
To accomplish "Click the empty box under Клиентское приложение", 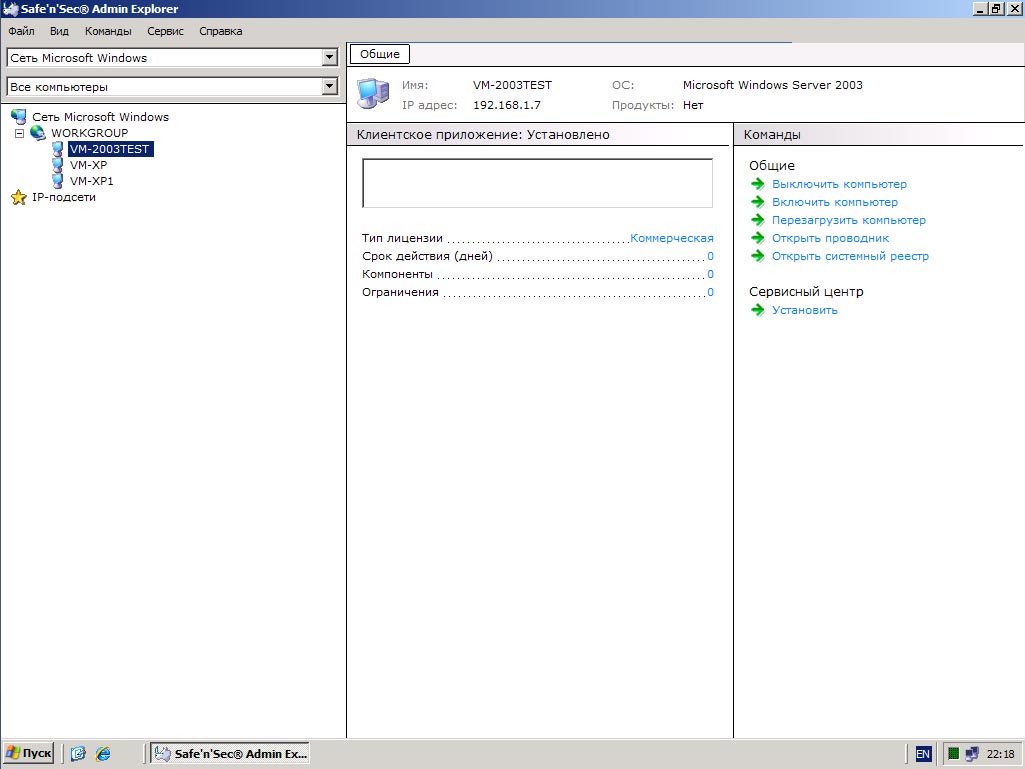I will pos(537,183).
